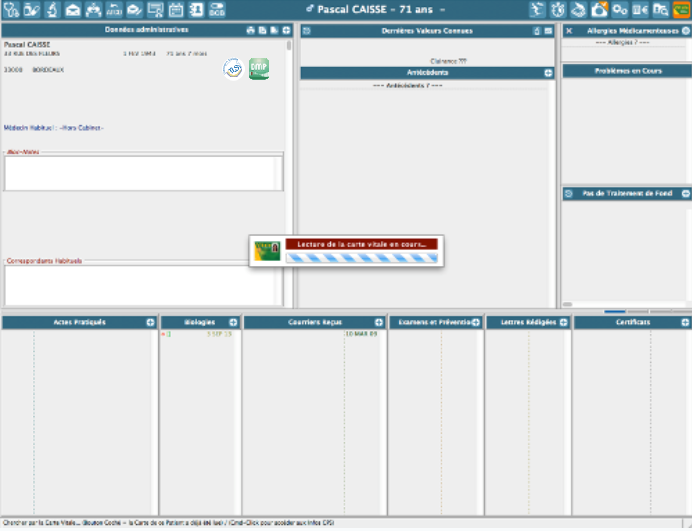
Task: Open the calendar agenda toolbar icon
Action: click(175, 10)
